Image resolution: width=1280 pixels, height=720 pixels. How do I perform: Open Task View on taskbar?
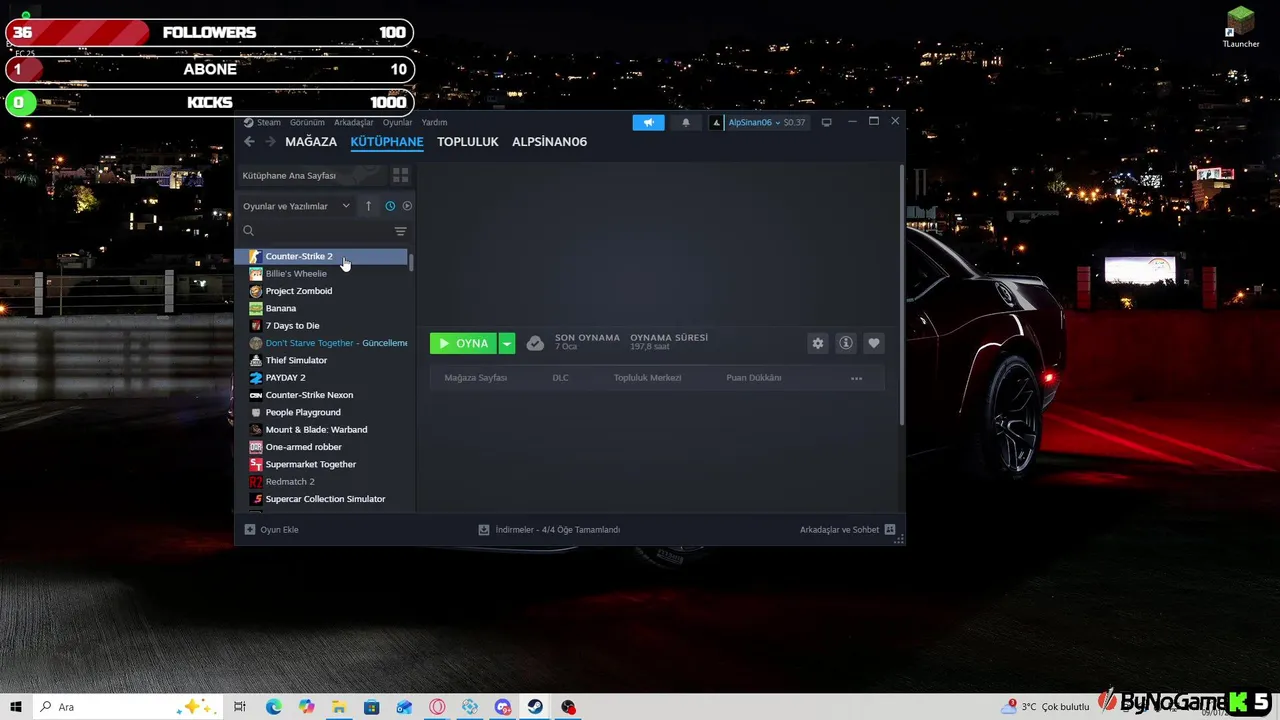coord(240,707)
